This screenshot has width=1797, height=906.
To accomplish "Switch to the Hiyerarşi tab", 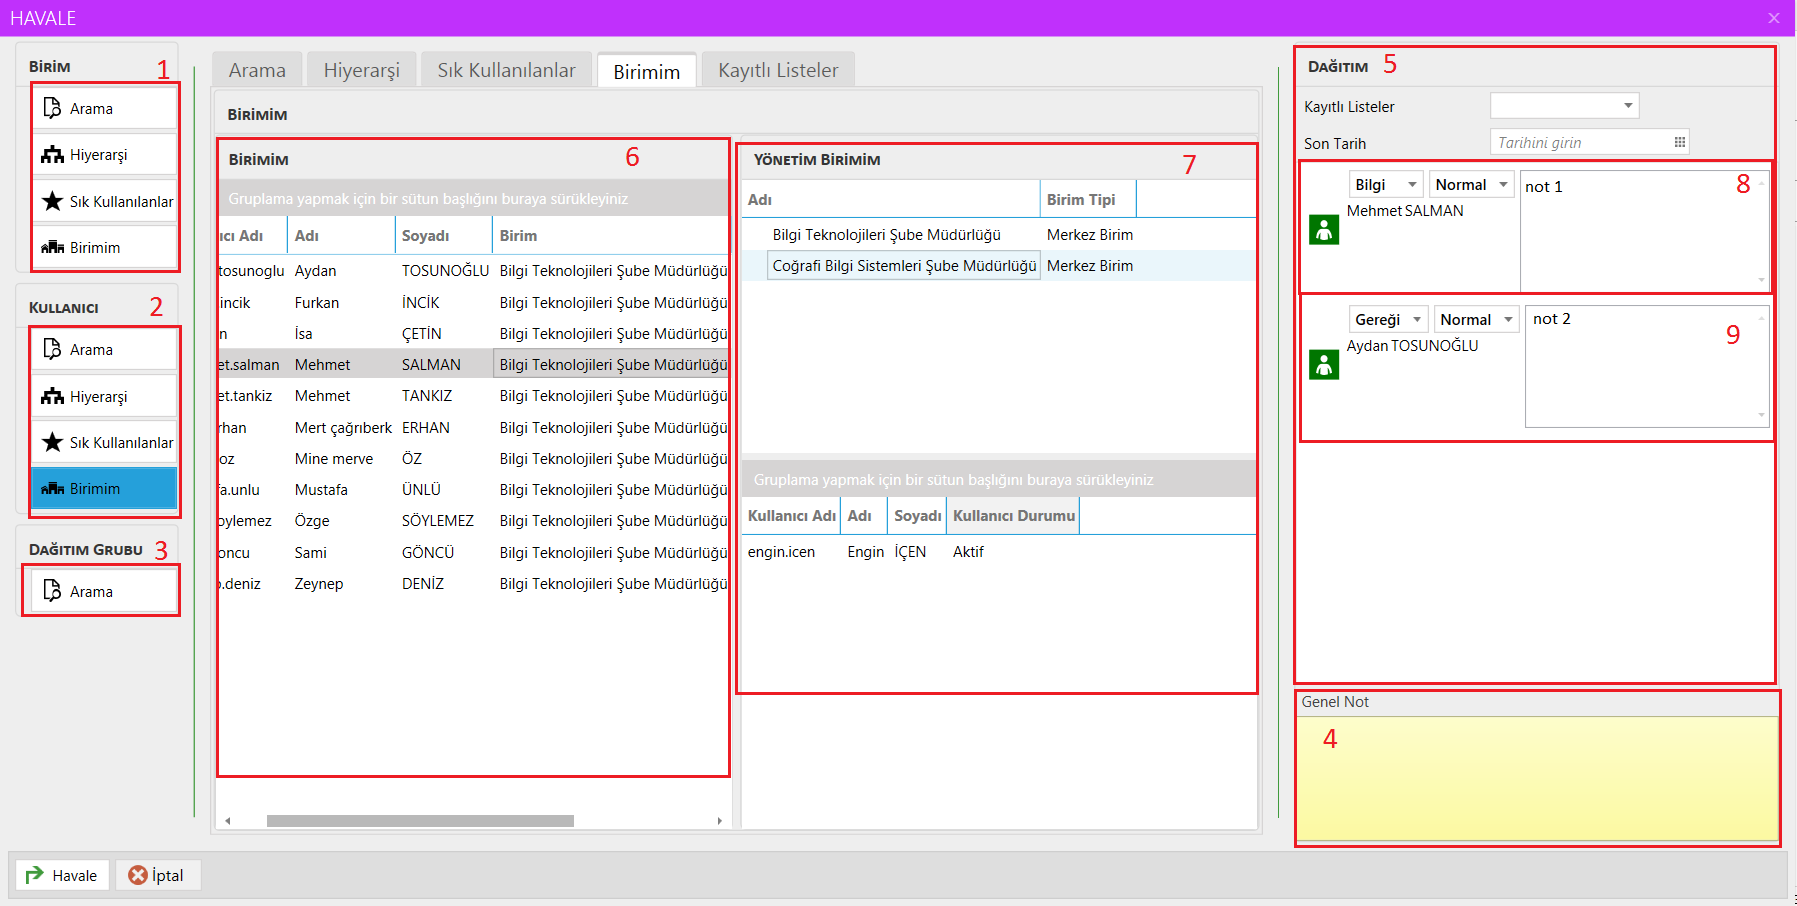I will tap(362, 70).
